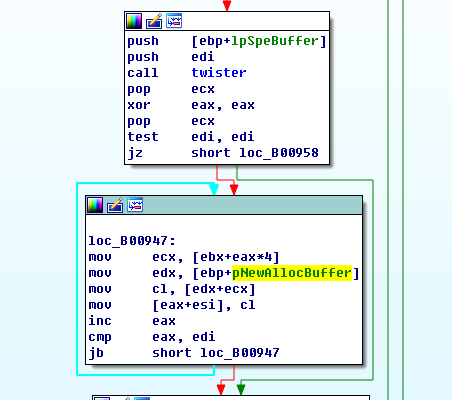The height and width of the screenshot is (400, 452).
Task: Click the edit-name pencil icon of top node
Action: tap(154, 21)
